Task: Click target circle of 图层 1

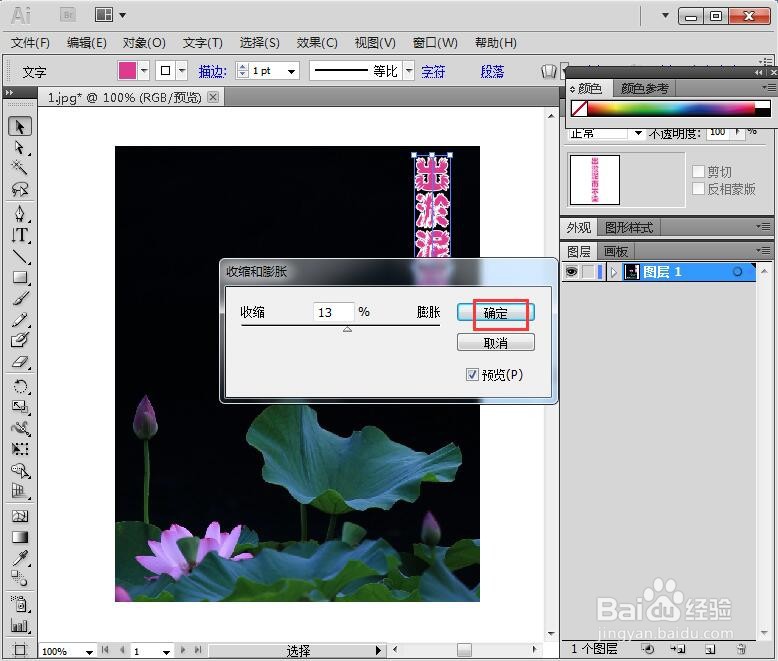Action: 737,271
